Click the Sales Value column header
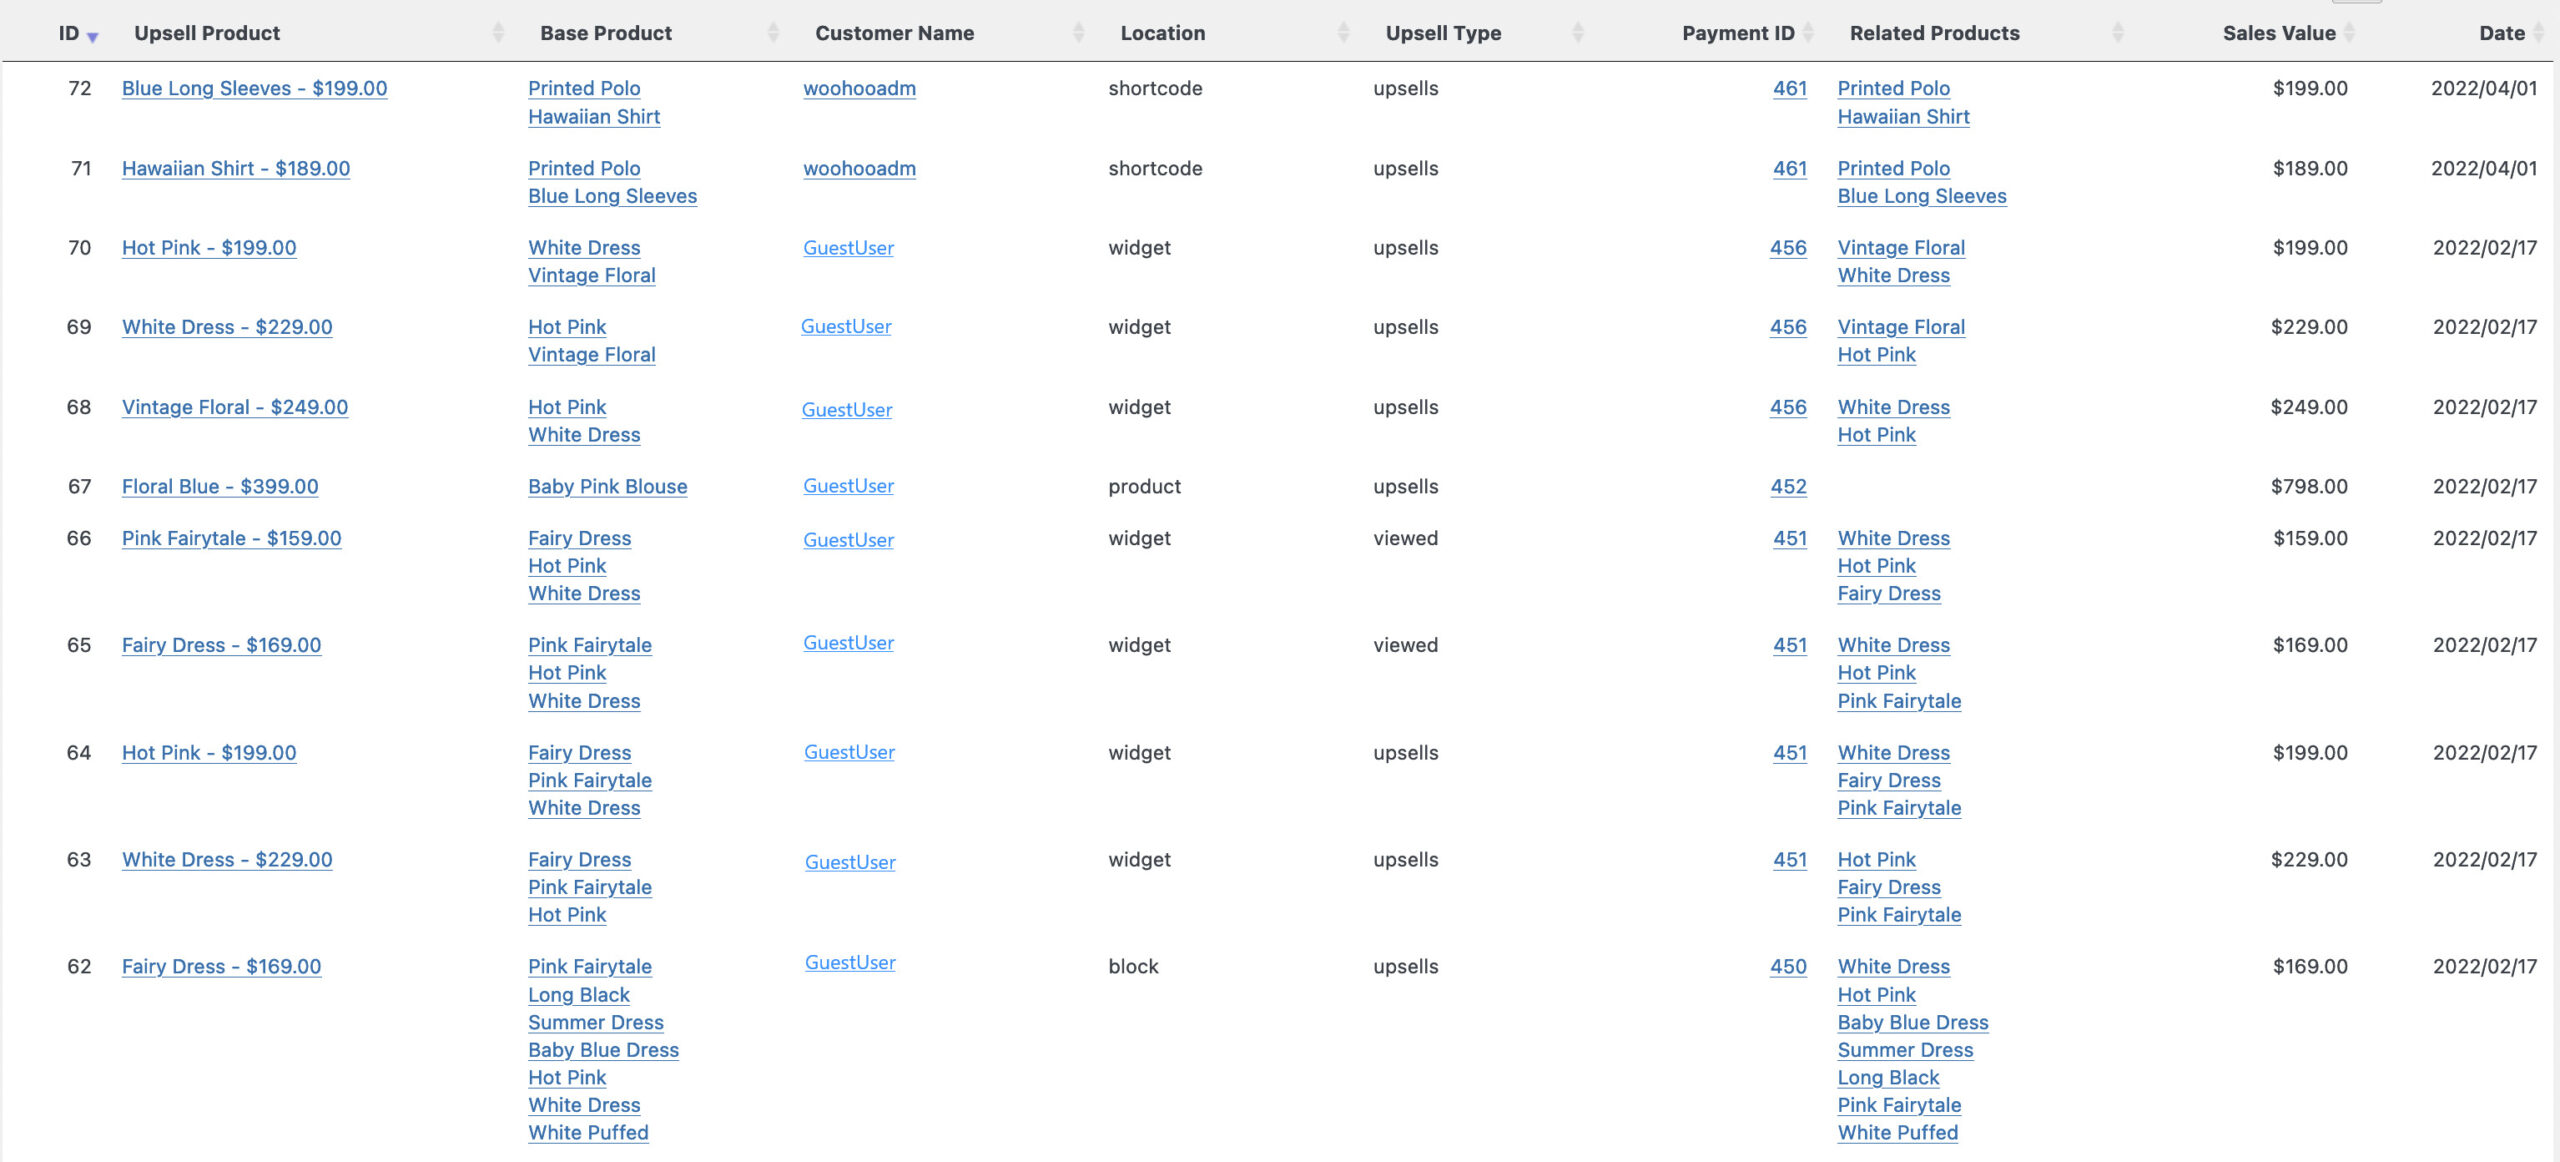This screenshot has width=2560, height=1162. pos(2279,33)
